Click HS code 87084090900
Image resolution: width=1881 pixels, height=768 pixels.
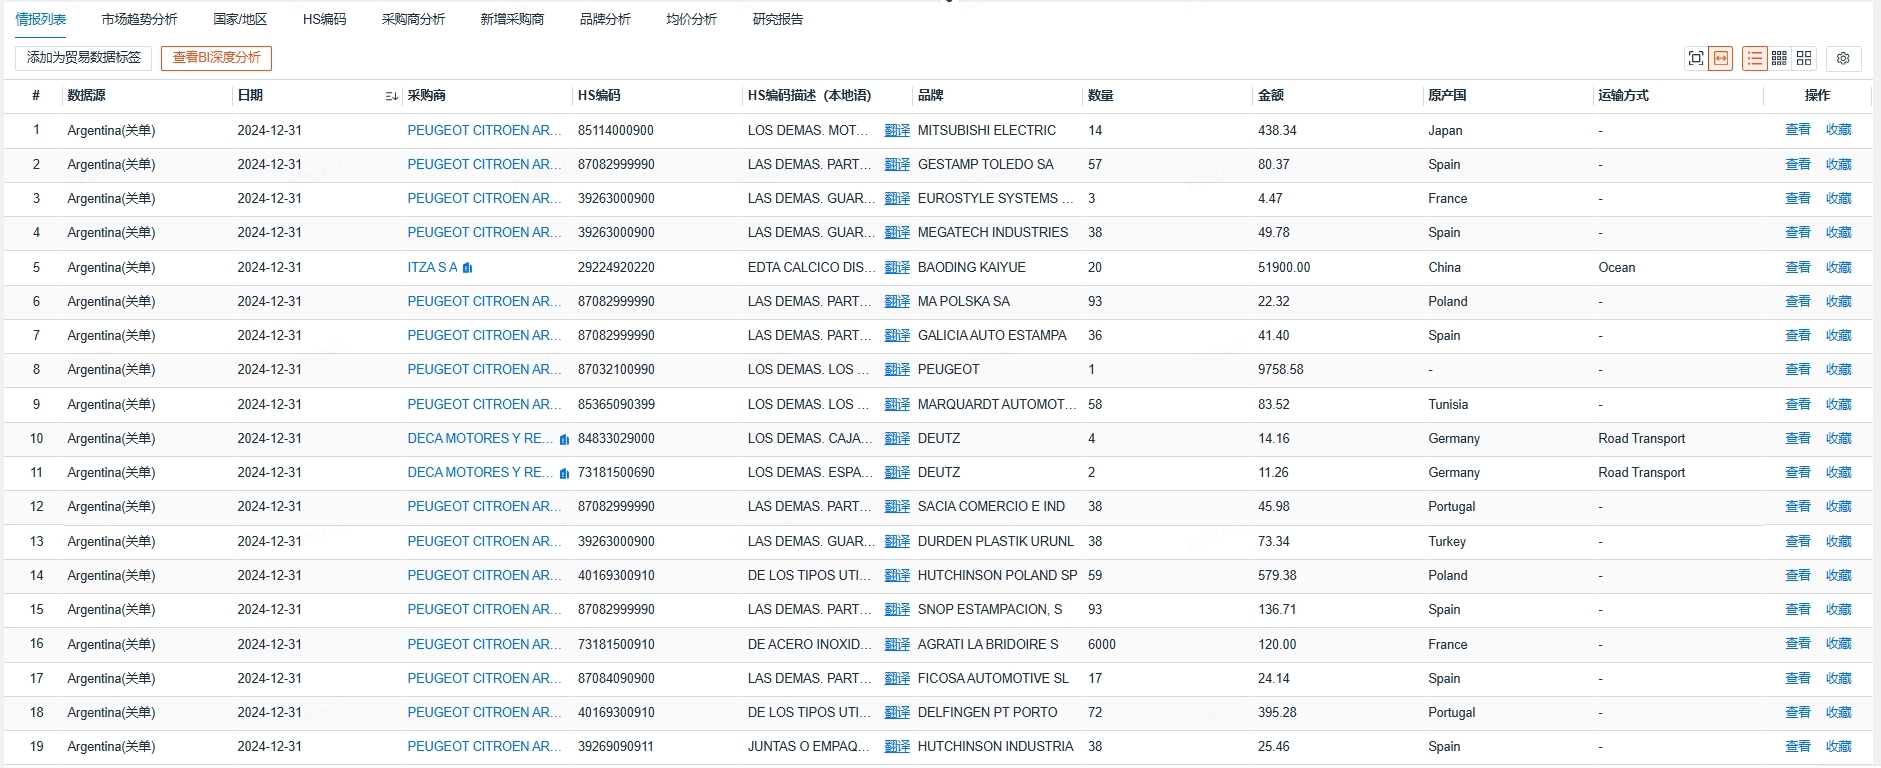(616, 678)
